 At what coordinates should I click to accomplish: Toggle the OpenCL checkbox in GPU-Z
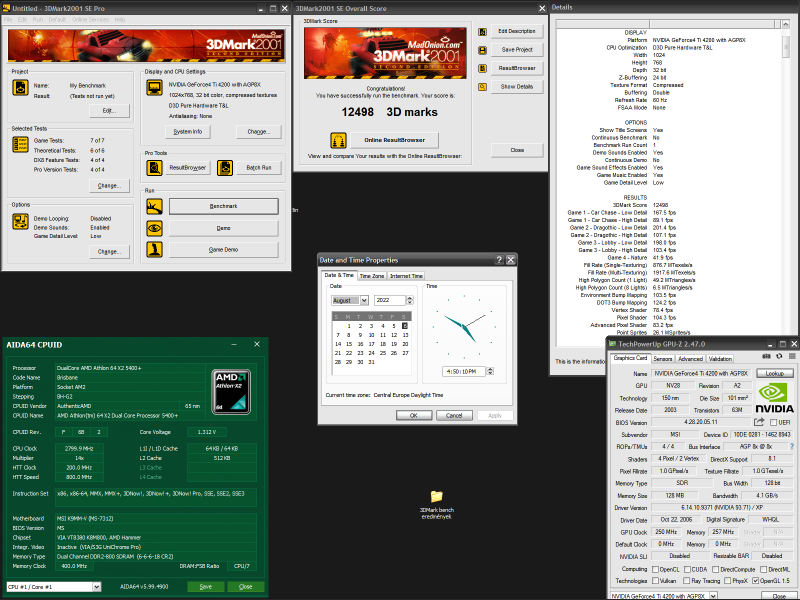pos(656,569)
